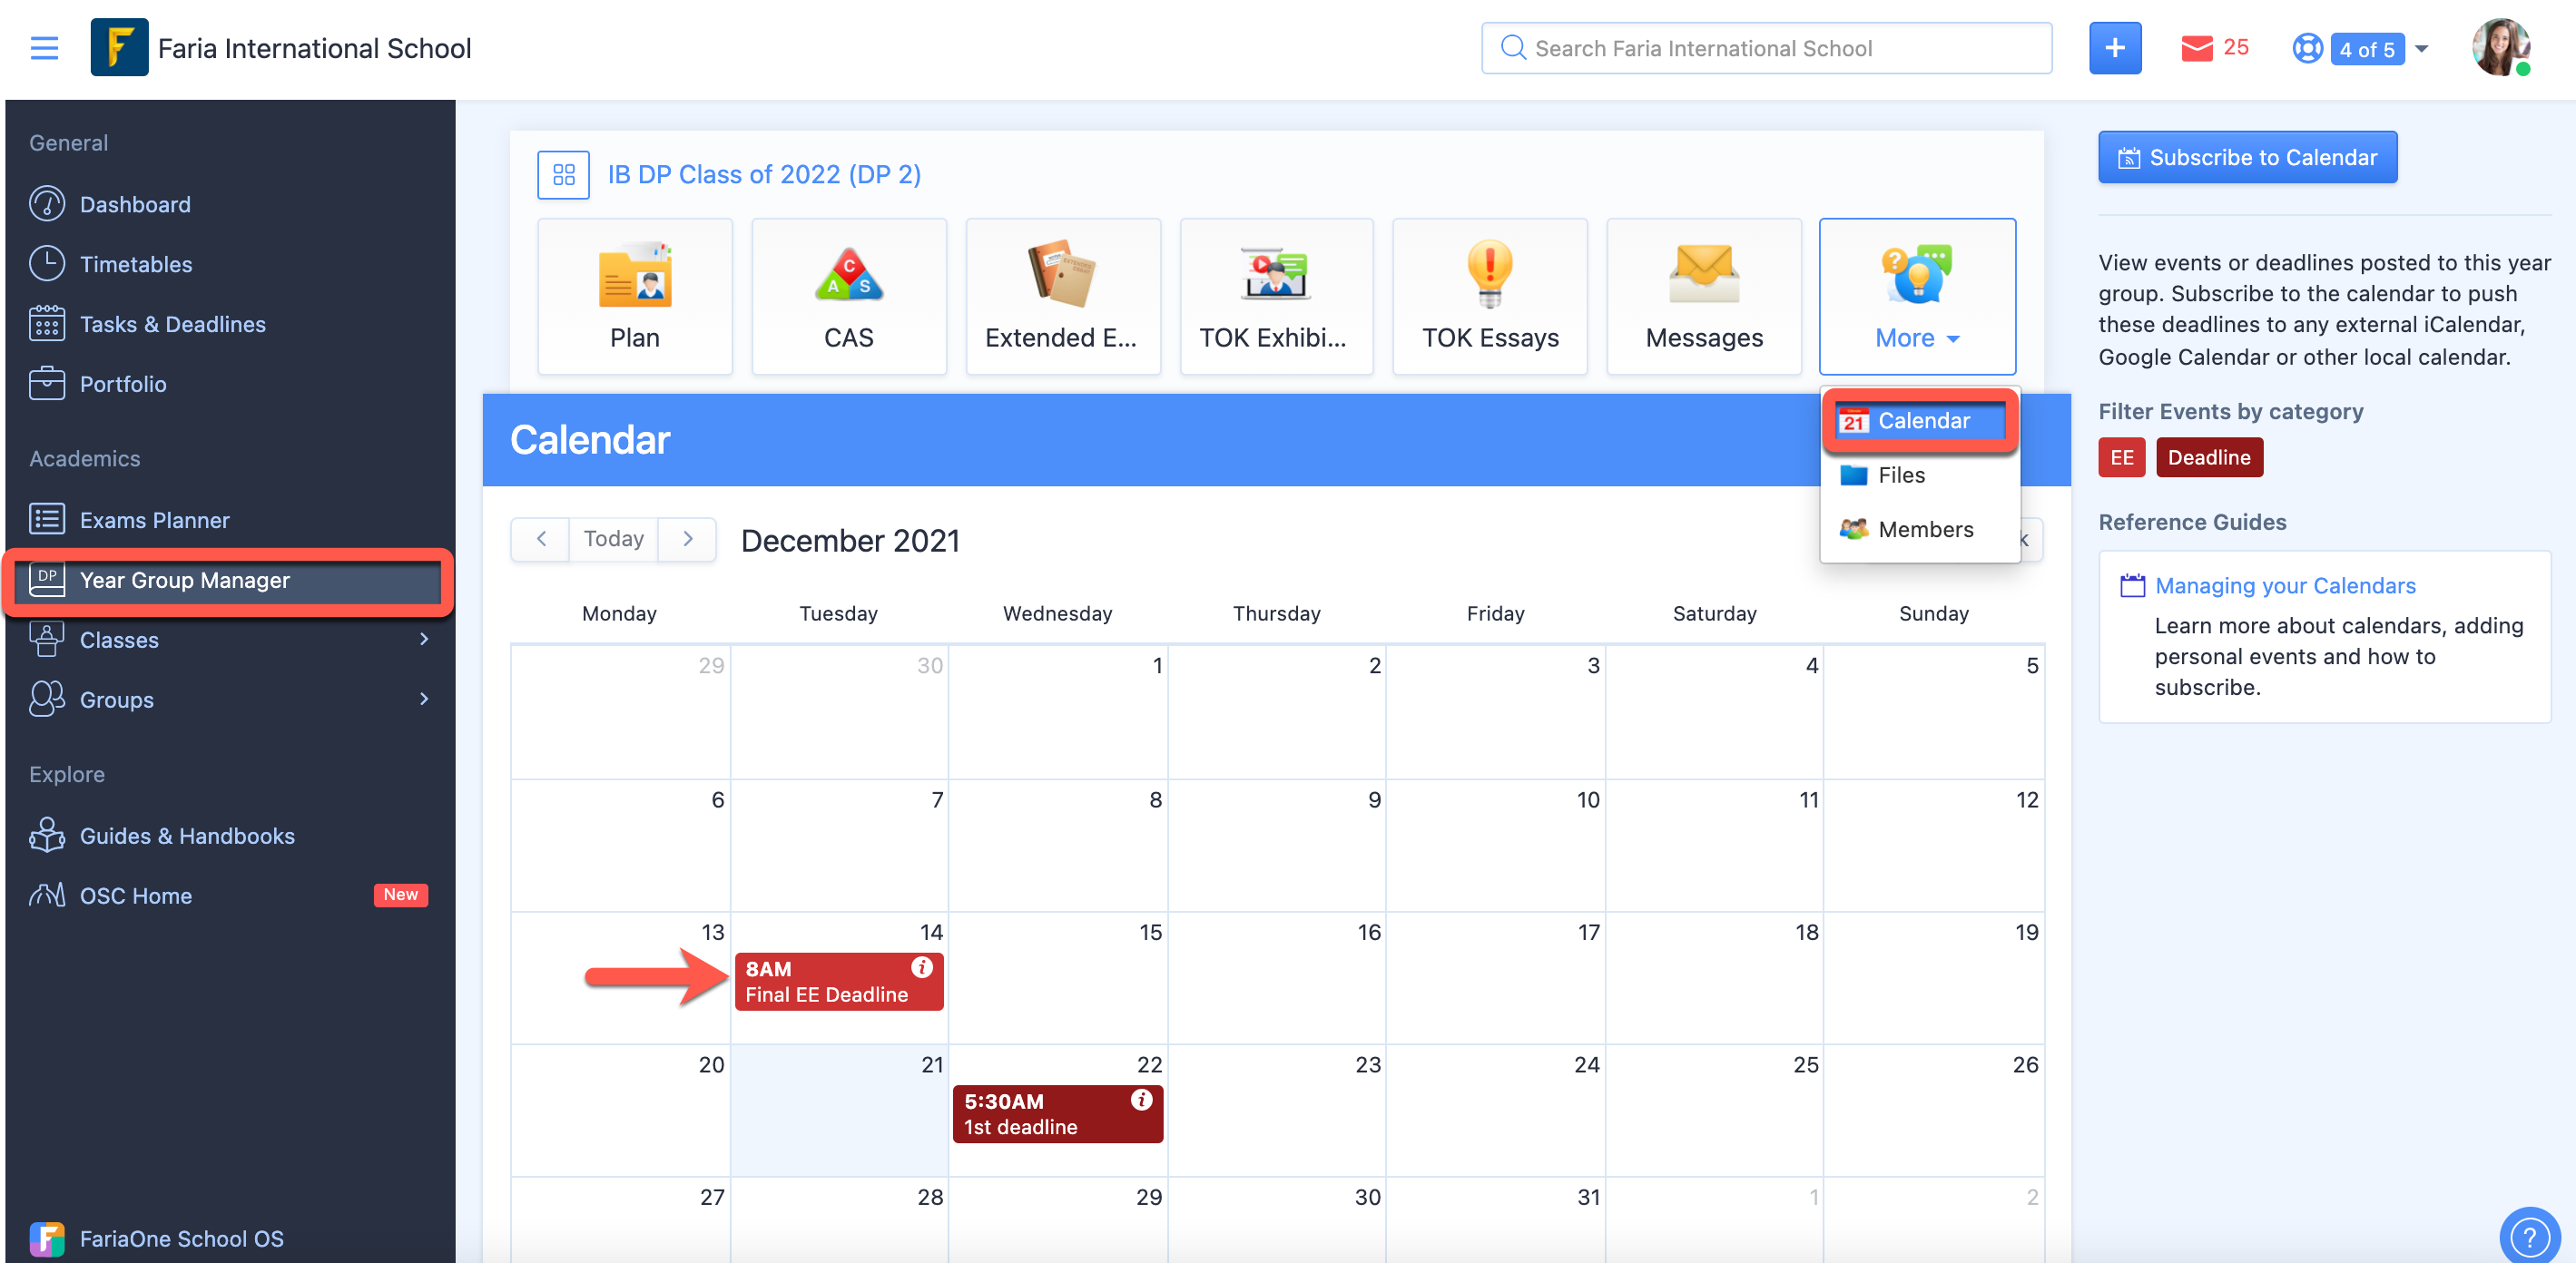Click the help question mark bubble
Image resolution: width=2576 pixels, height=1263 pixels.
click(2528, 1236)
